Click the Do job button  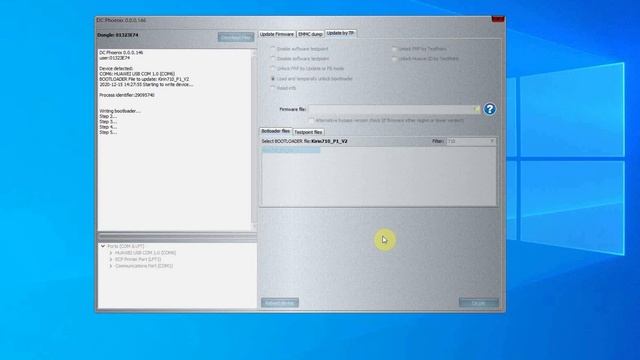(478, 303)
